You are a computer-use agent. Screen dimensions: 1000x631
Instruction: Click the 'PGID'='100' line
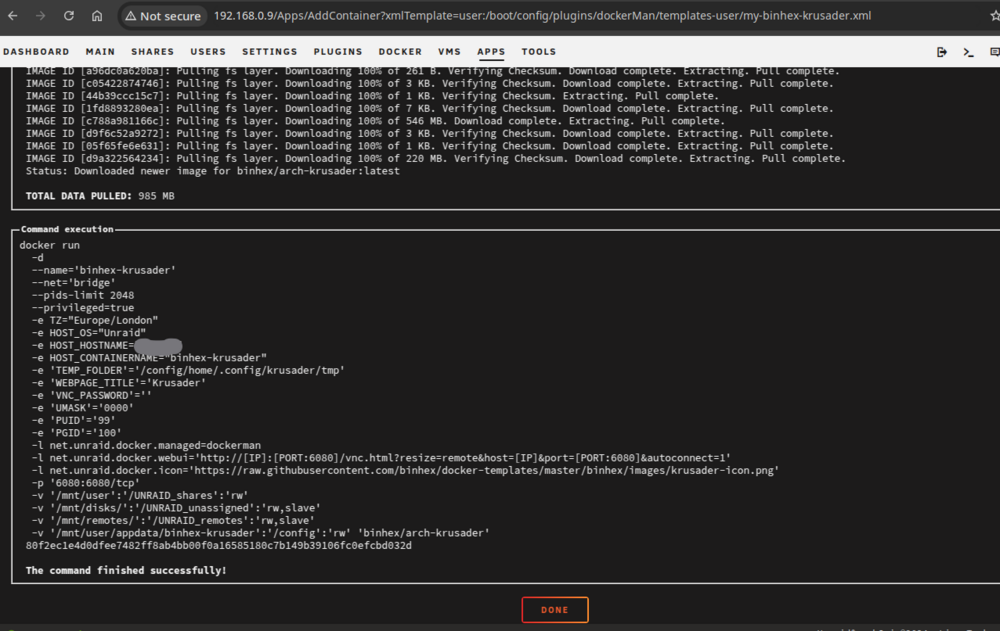coord(77,433)
